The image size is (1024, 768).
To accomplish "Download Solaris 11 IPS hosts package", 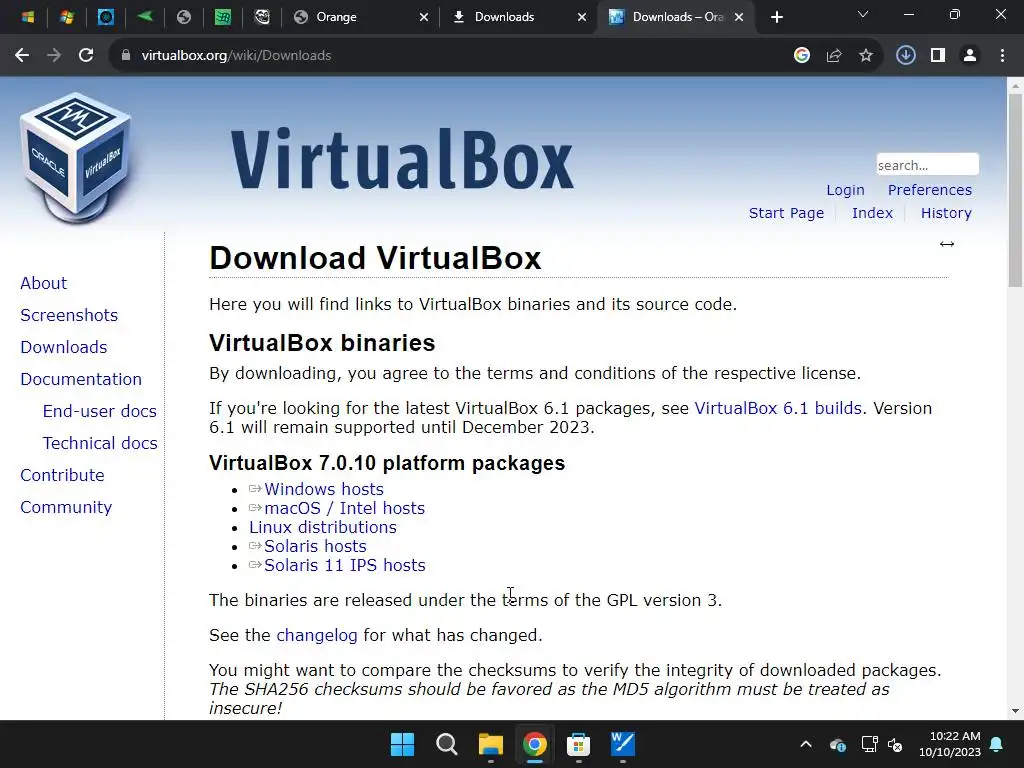I will [x=345, y=565].
